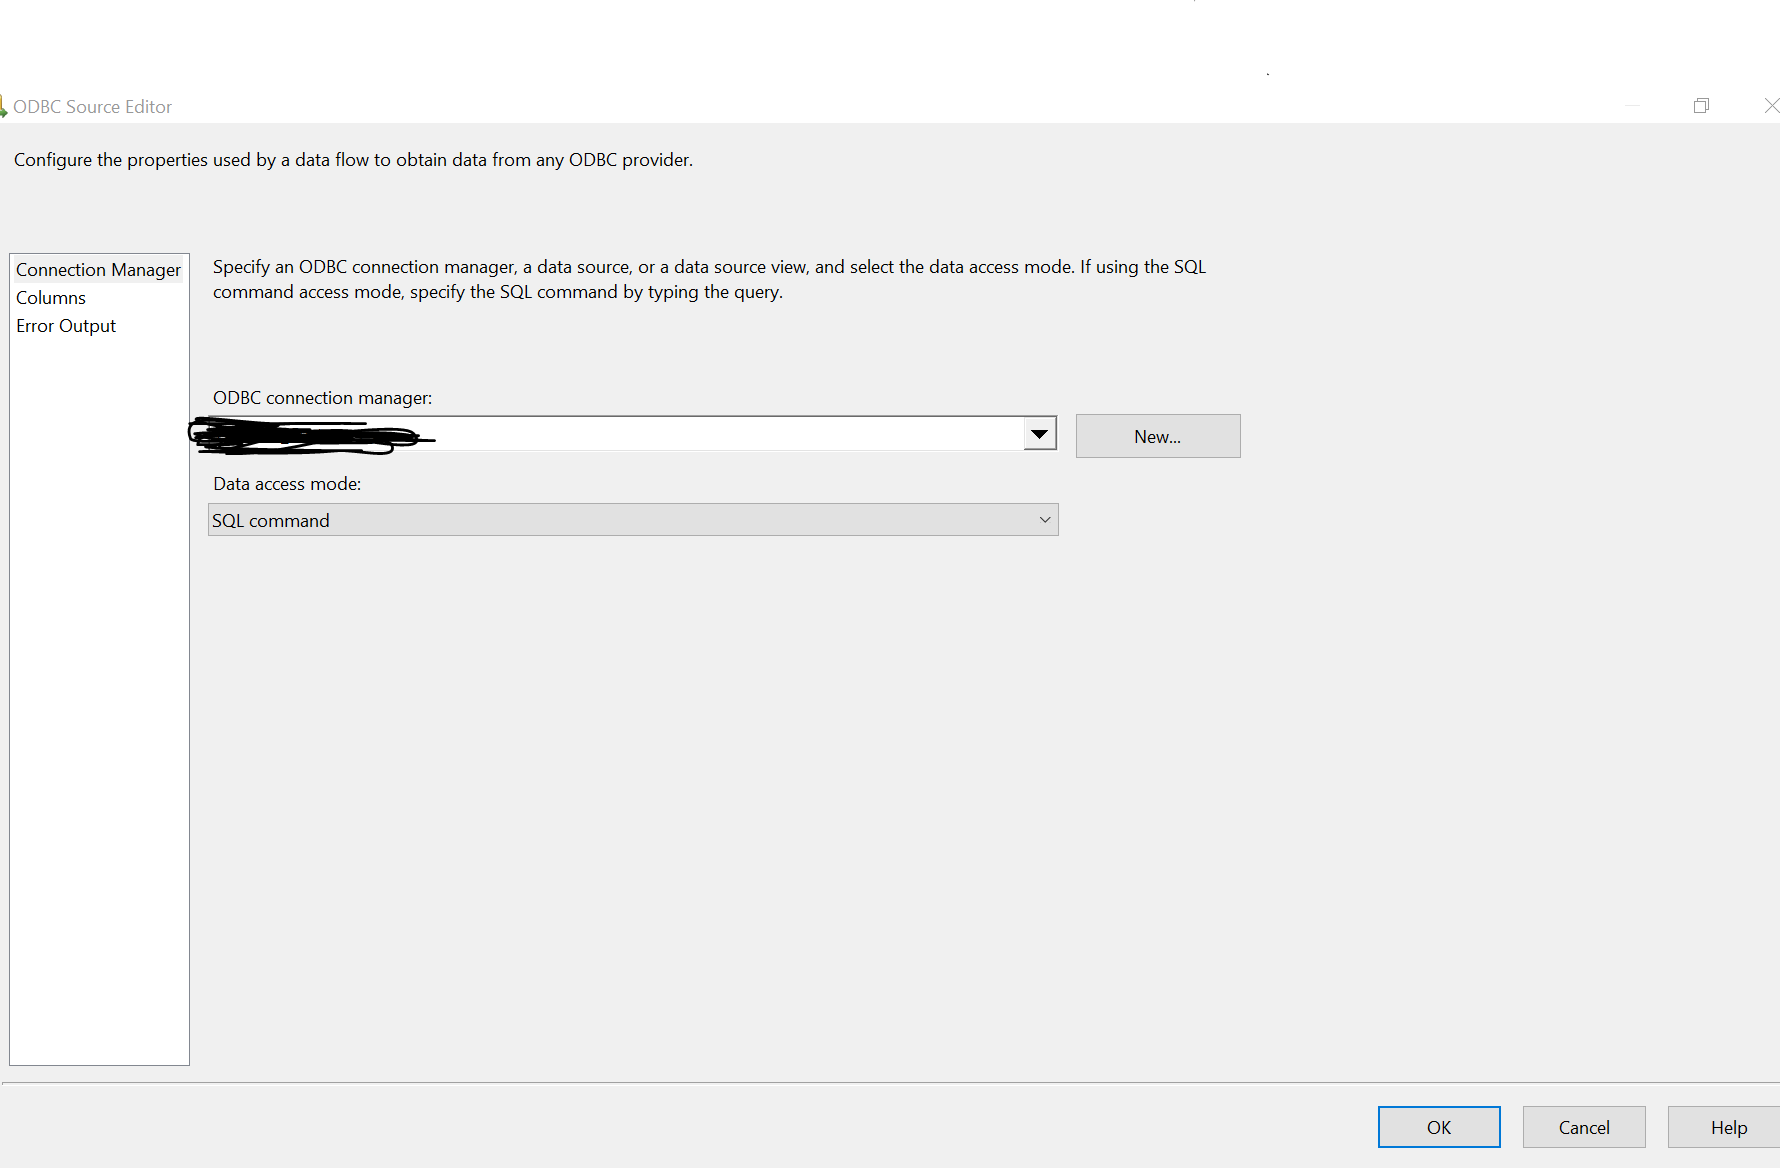Minimize the ODBC Source Editor window
The width and height of the screenshot is (1780, 1168).
point(1634,105)
